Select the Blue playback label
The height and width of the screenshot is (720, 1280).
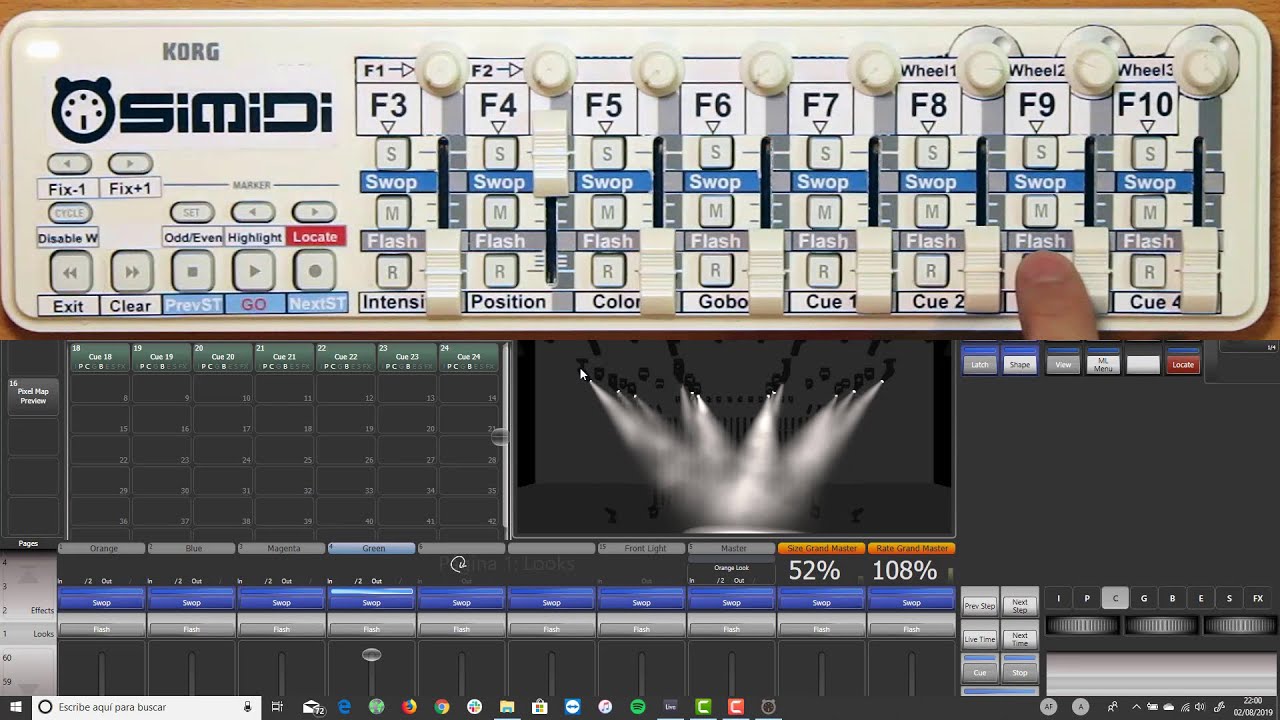[193, 548]
